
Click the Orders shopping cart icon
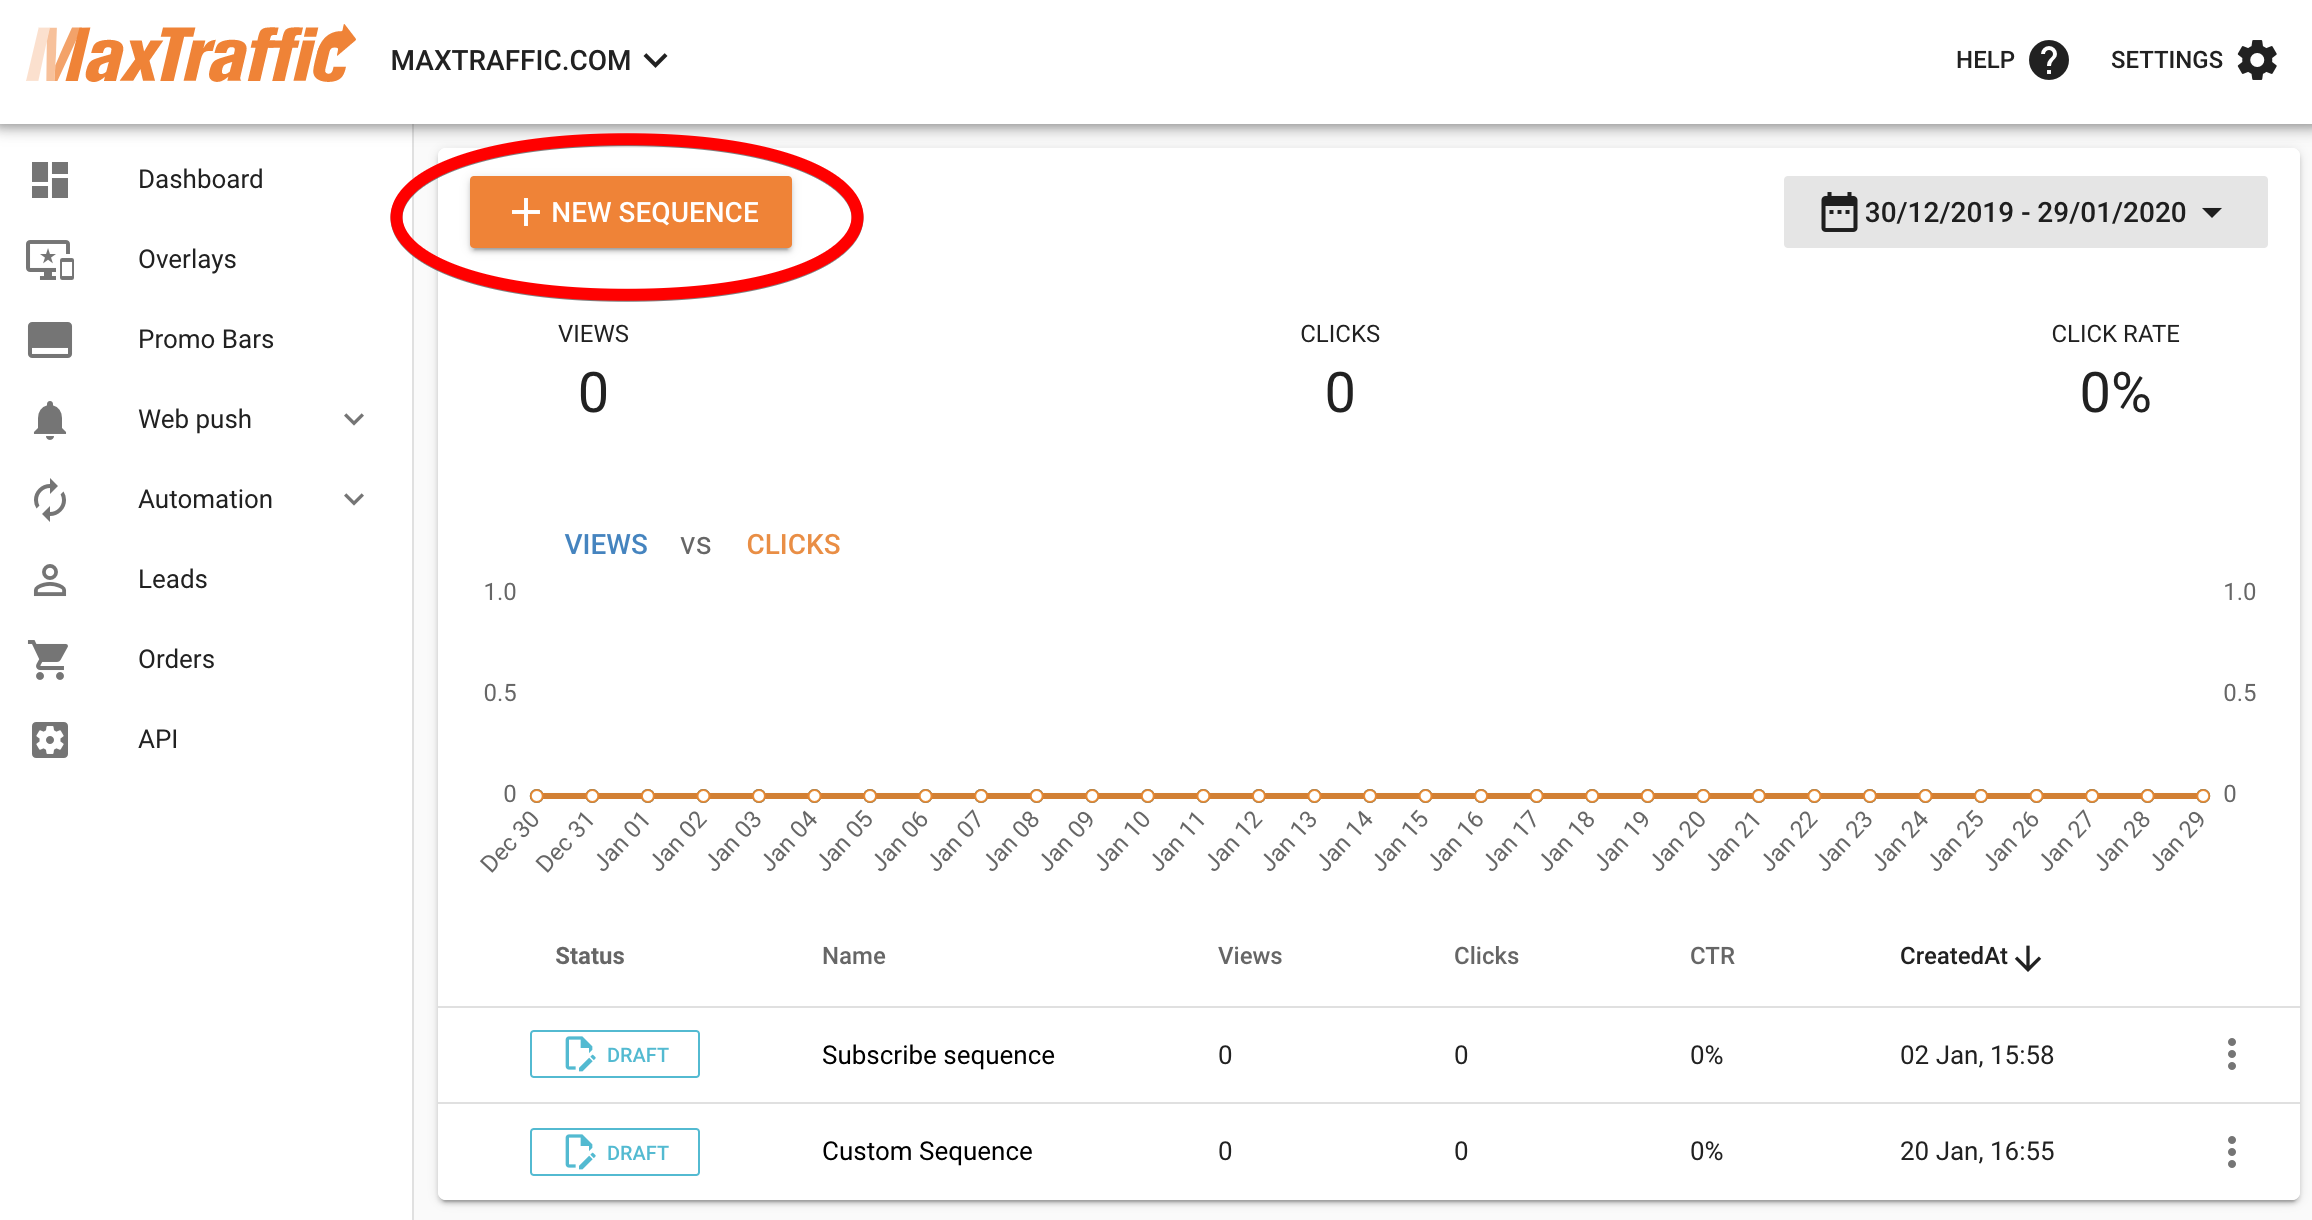(x=50, y=660)
